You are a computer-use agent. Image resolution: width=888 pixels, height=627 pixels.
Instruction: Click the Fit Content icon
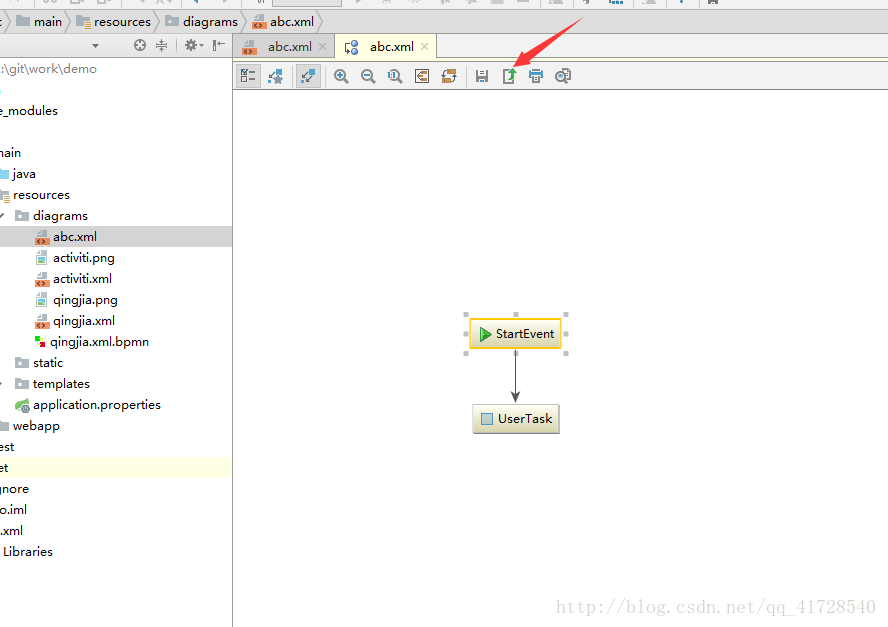(x=422, y=76)
